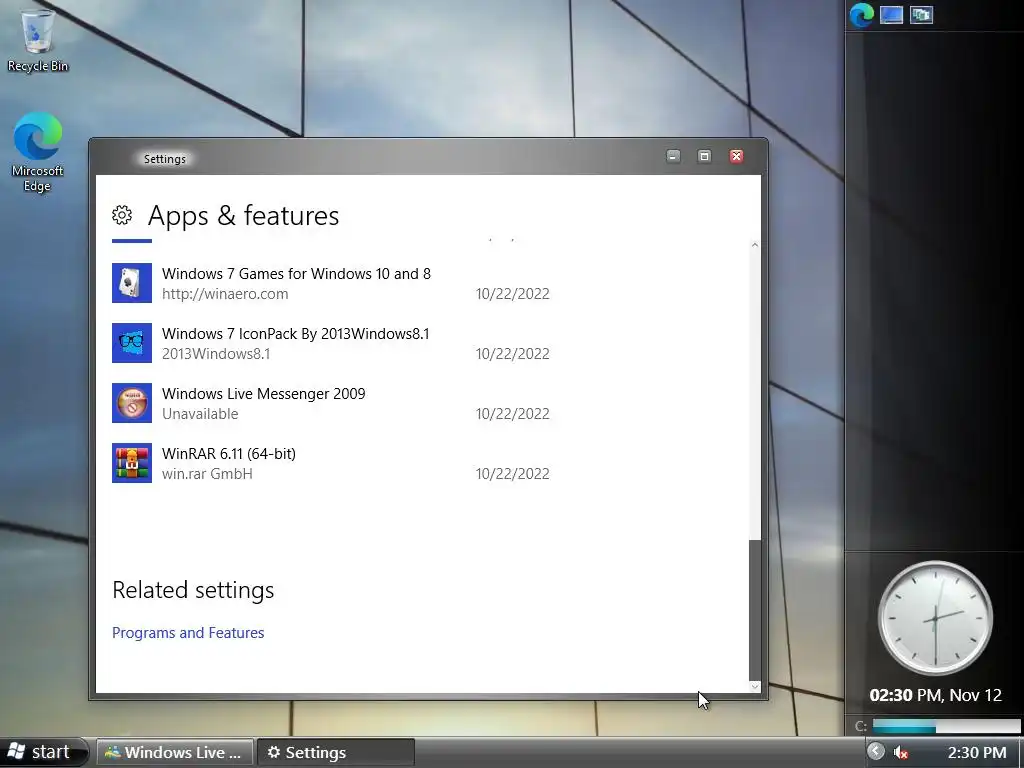Select Windows Live Messenger 2009 entry text

264,394
